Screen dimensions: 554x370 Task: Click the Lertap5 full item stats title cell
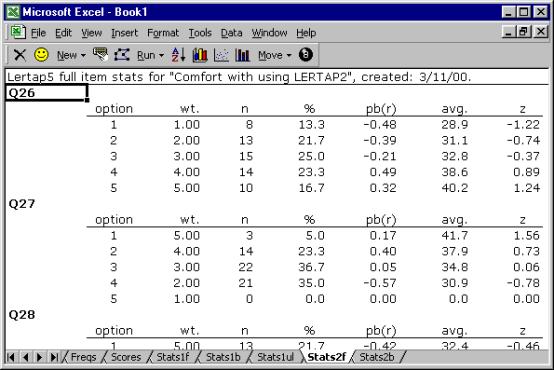[x=239, y=77]
